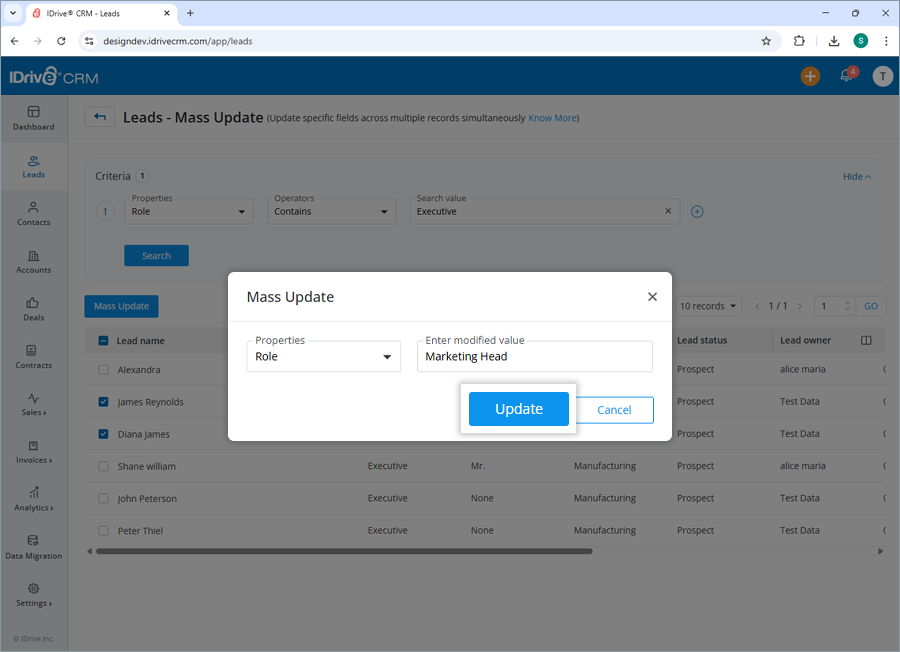Open the Know More link
Image resolution: width=900 pixels, height=652 pixels.
click(x=552, y=118)
